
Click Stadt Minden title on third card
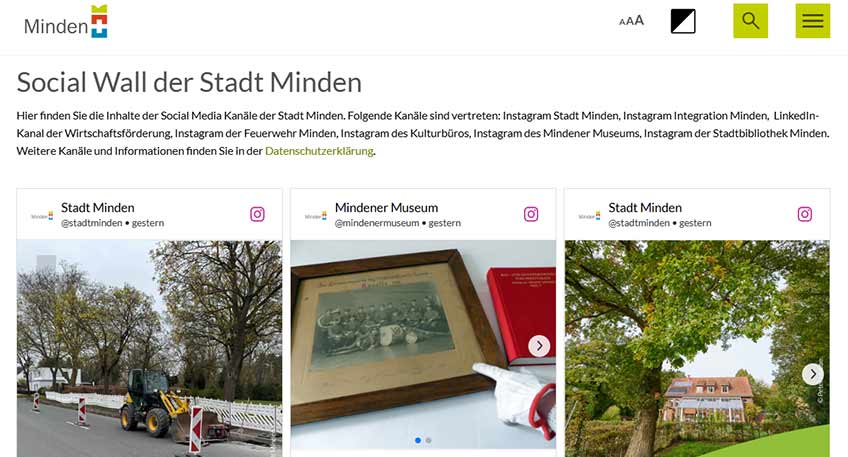pos(645,208)
